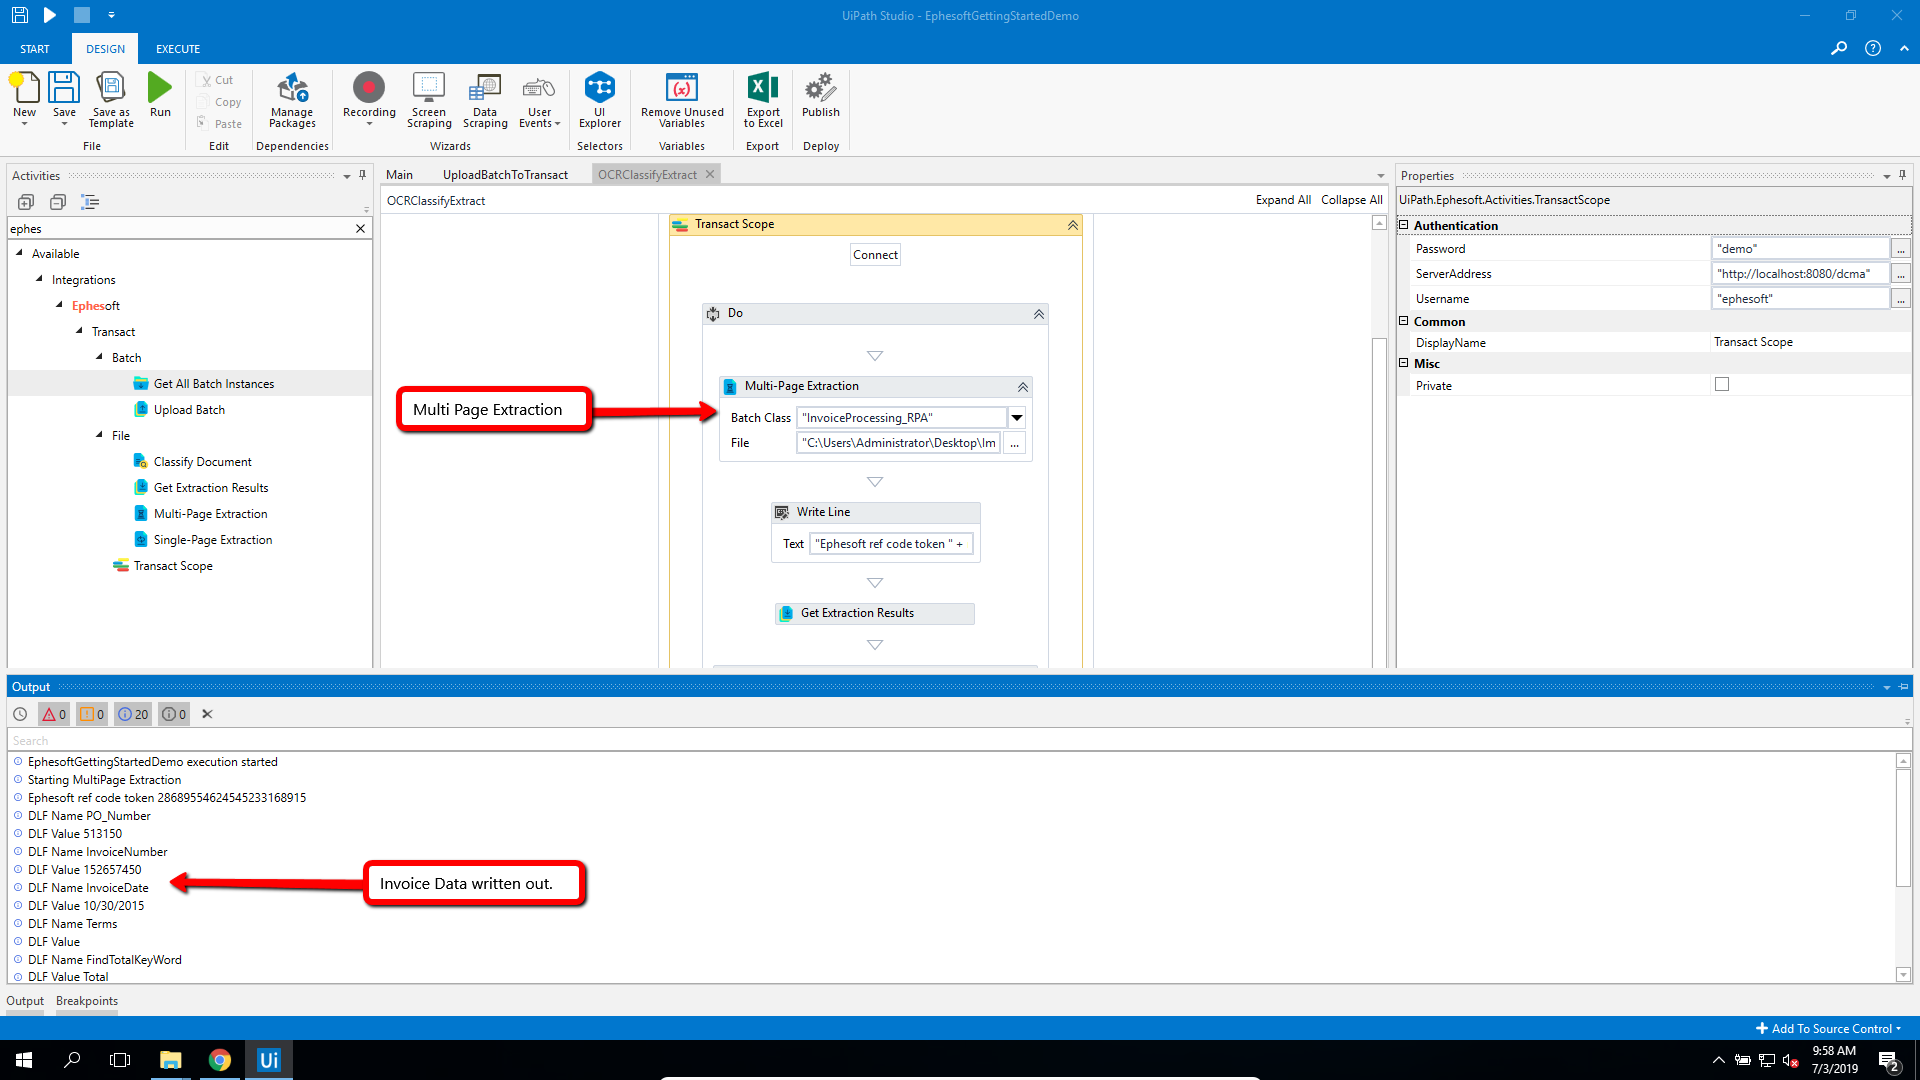Open the help question mark icon
This screenshot has height=1080, width=1920.
point(1873,48)
